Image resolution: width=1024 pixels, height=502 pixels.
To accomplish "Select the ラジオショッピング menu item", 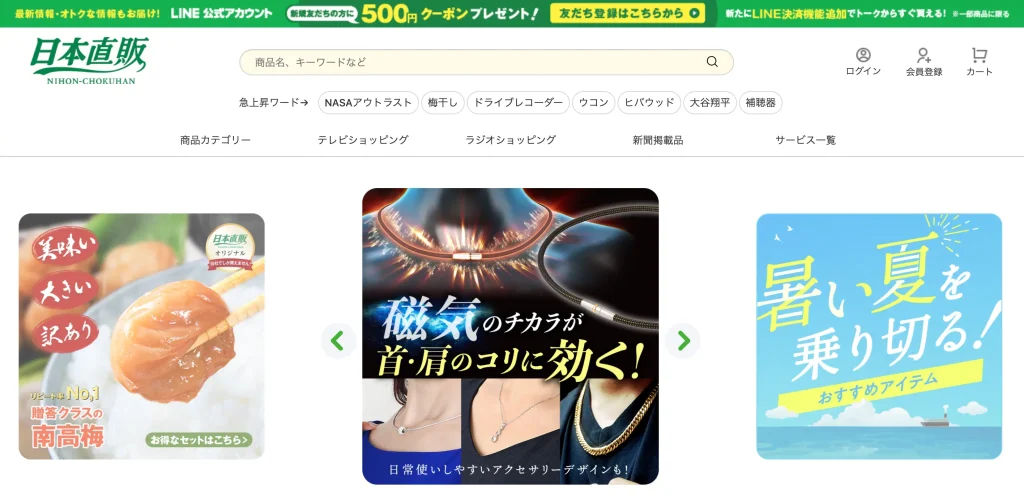I will pos(511,140).
